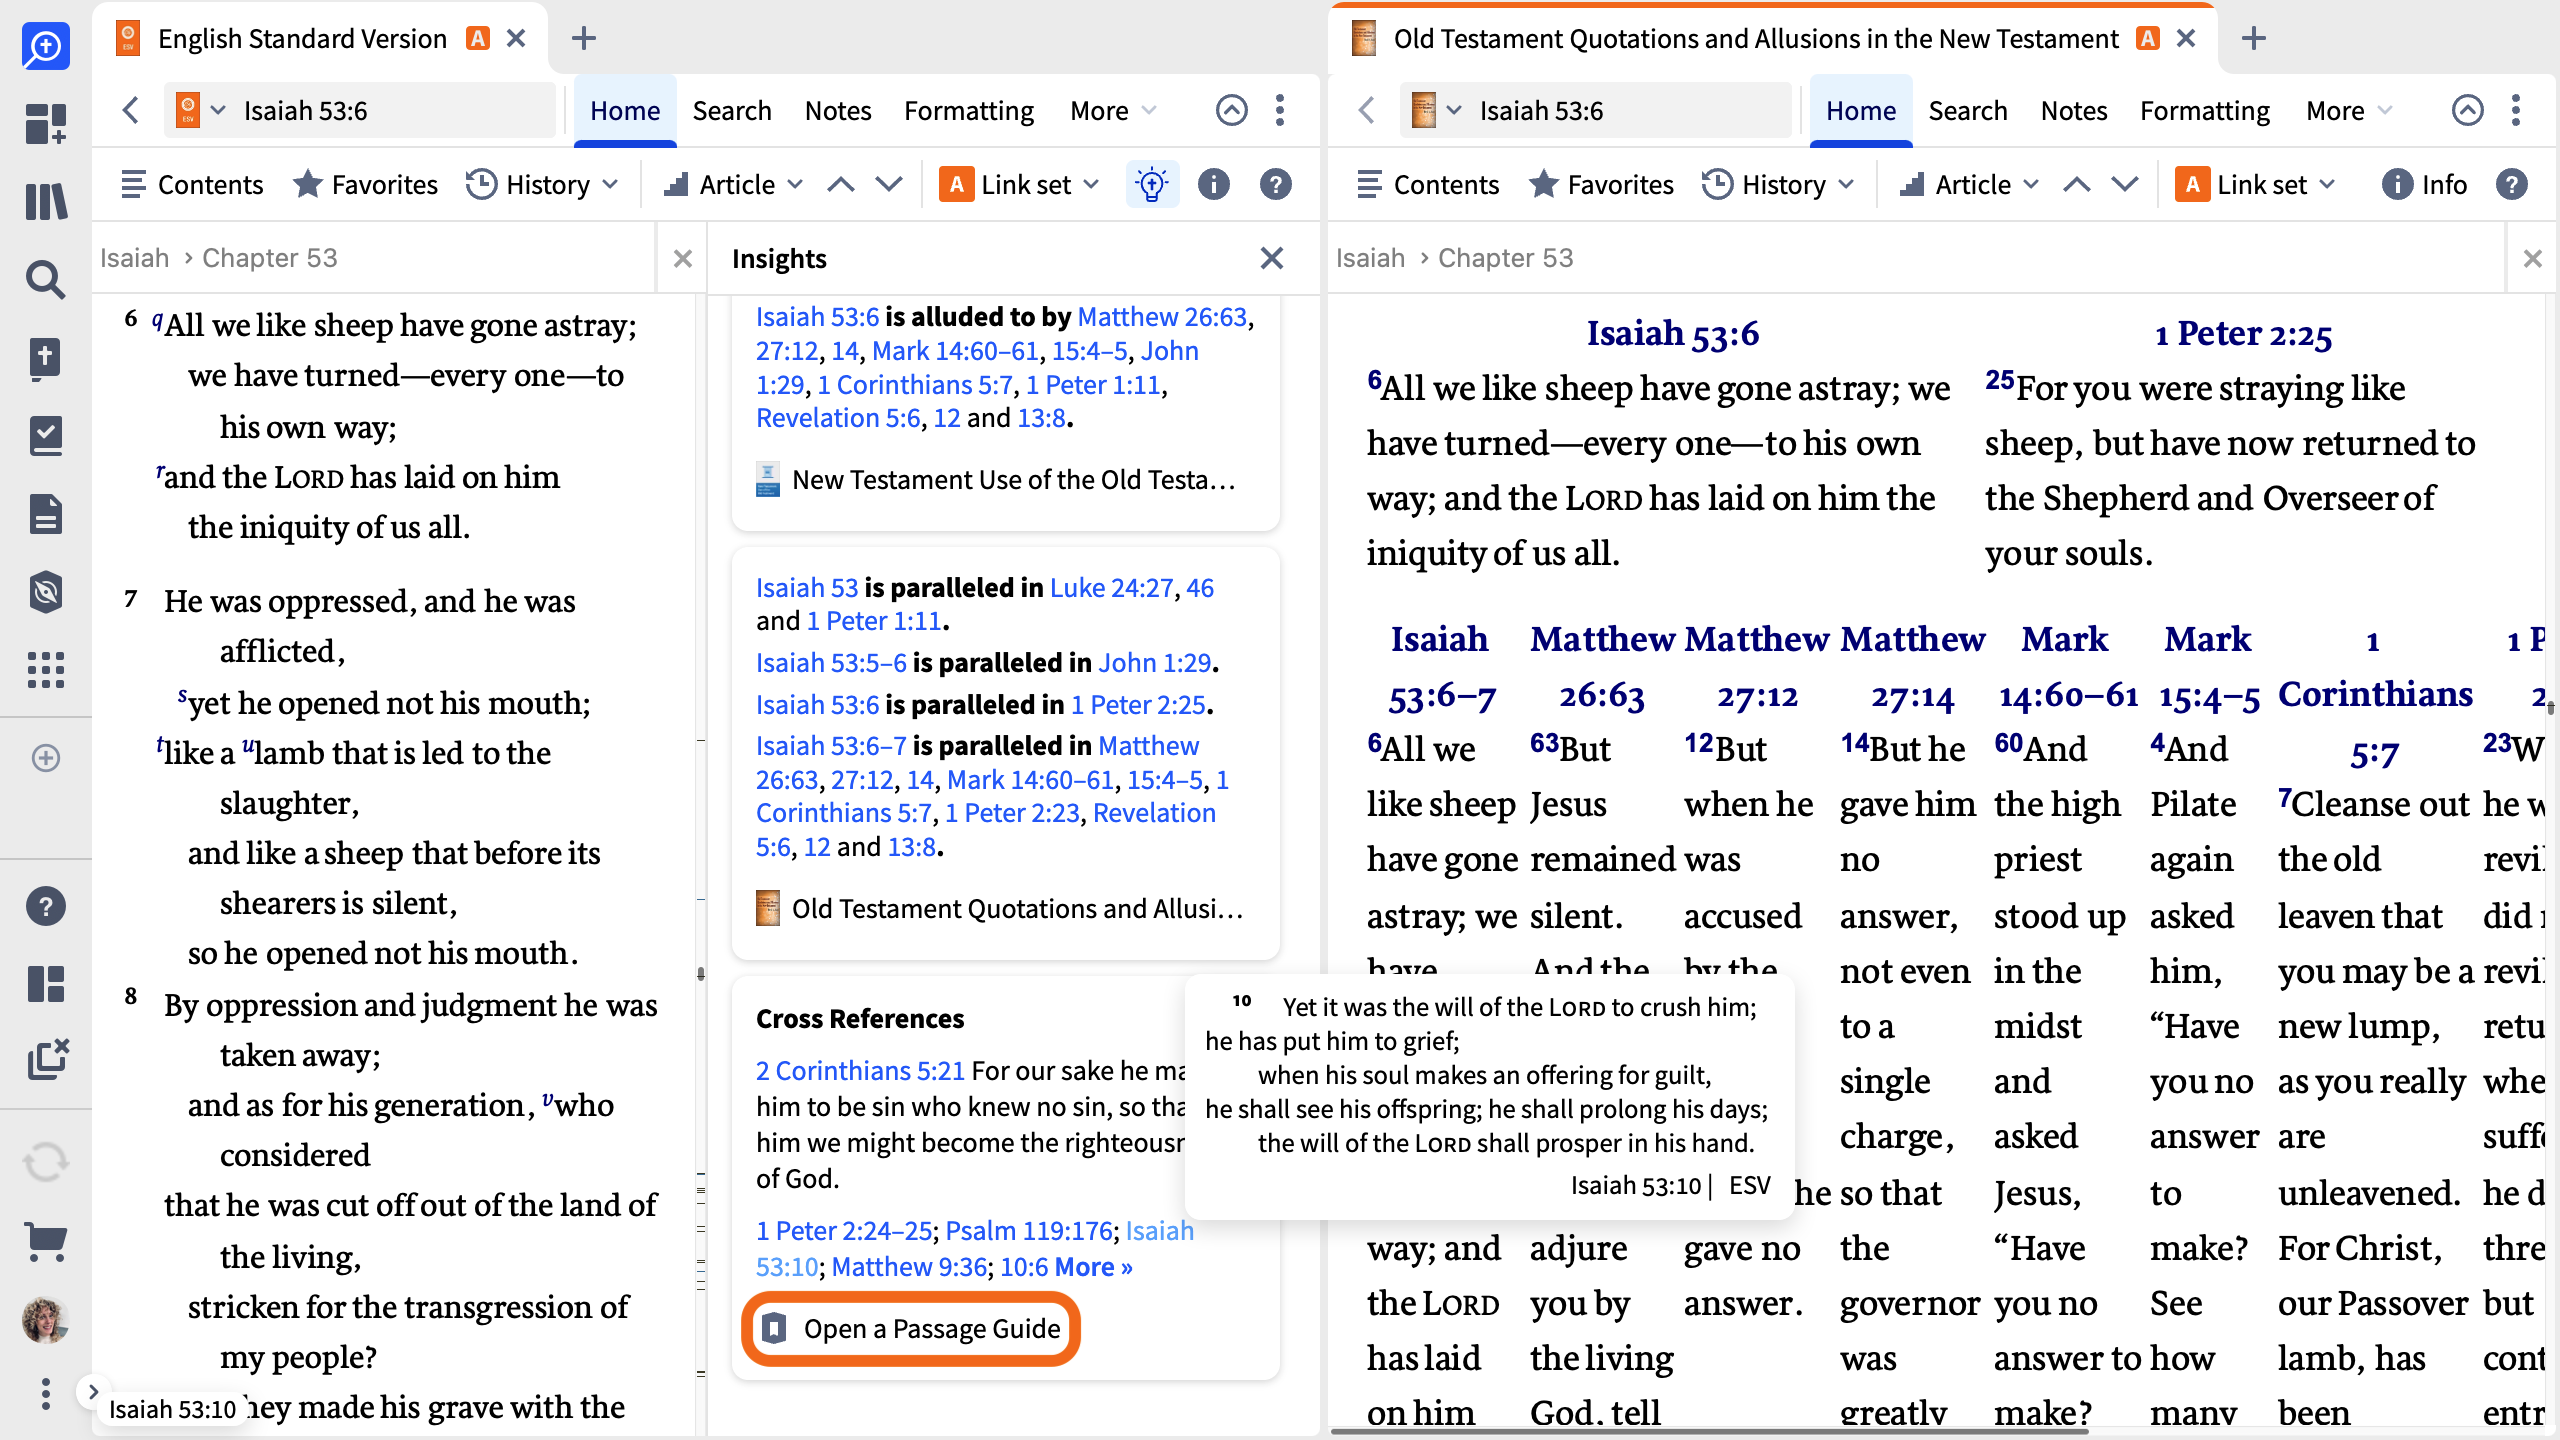The height and width of the screenshot is (1440, 2560).
Task: Click the collapse toolbar circle-arrow in ESV panel
Action: (x=1231, y=110)
